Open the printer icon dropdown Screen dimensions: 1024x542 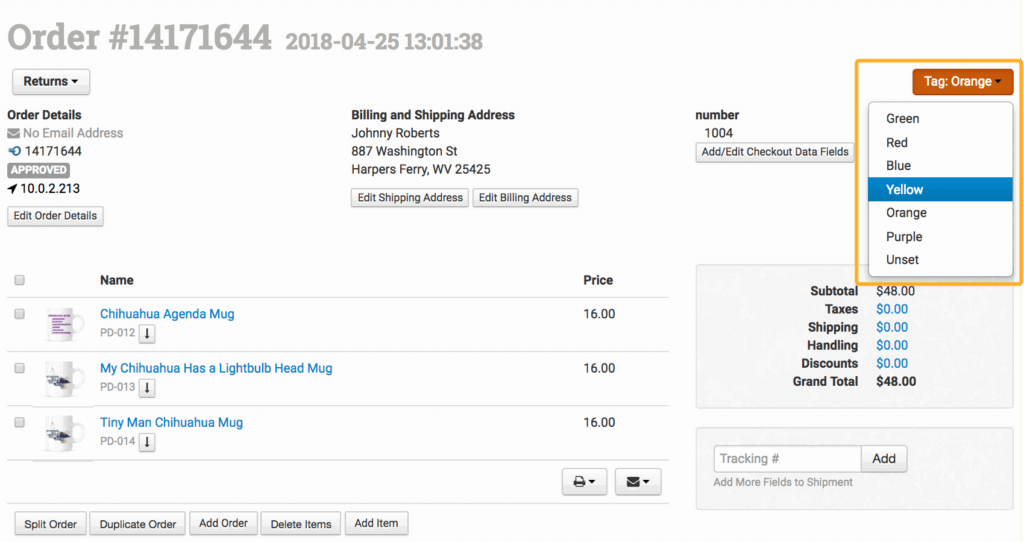tap(584, 483)
